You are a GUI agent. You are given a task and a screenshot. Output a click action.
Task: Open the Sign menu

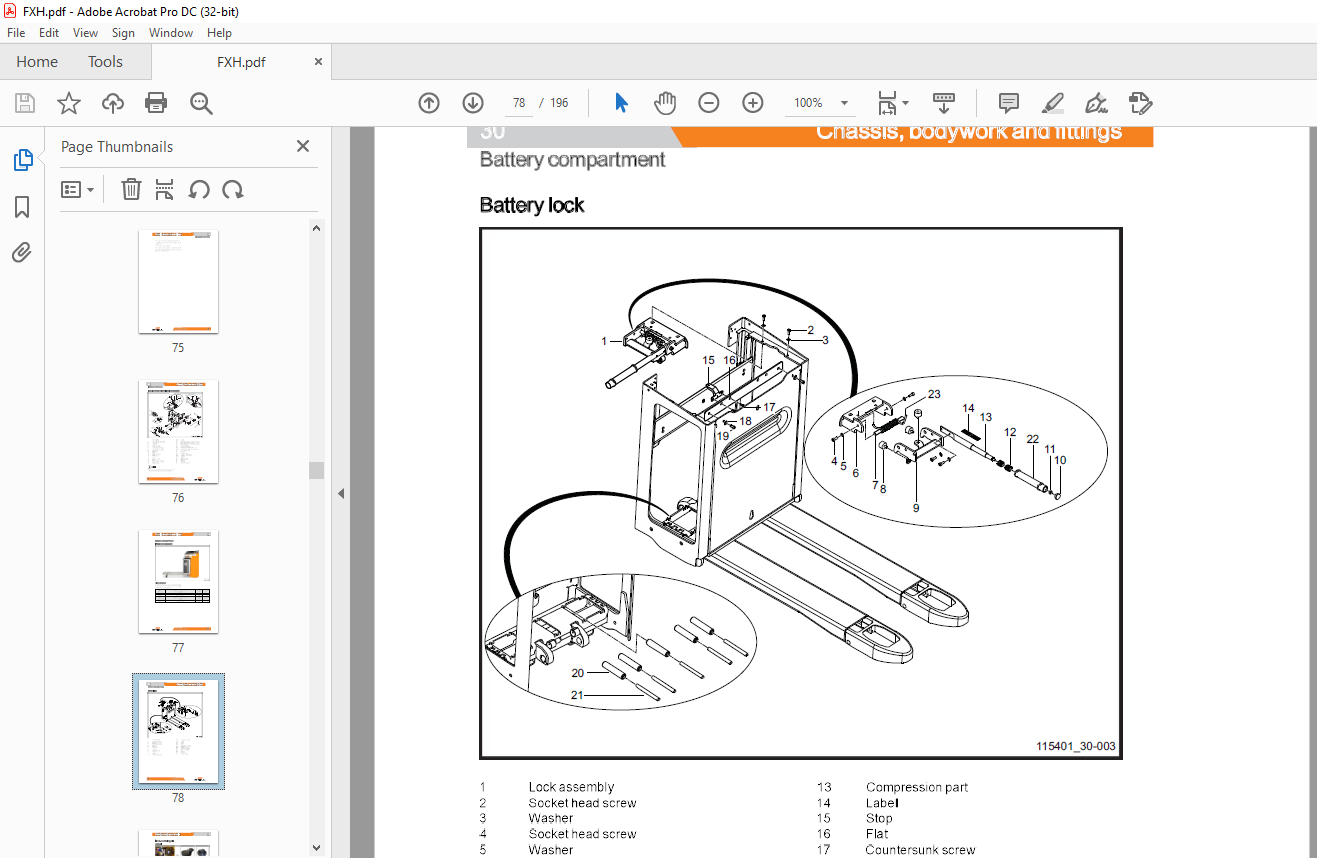[x=123, y=33]
